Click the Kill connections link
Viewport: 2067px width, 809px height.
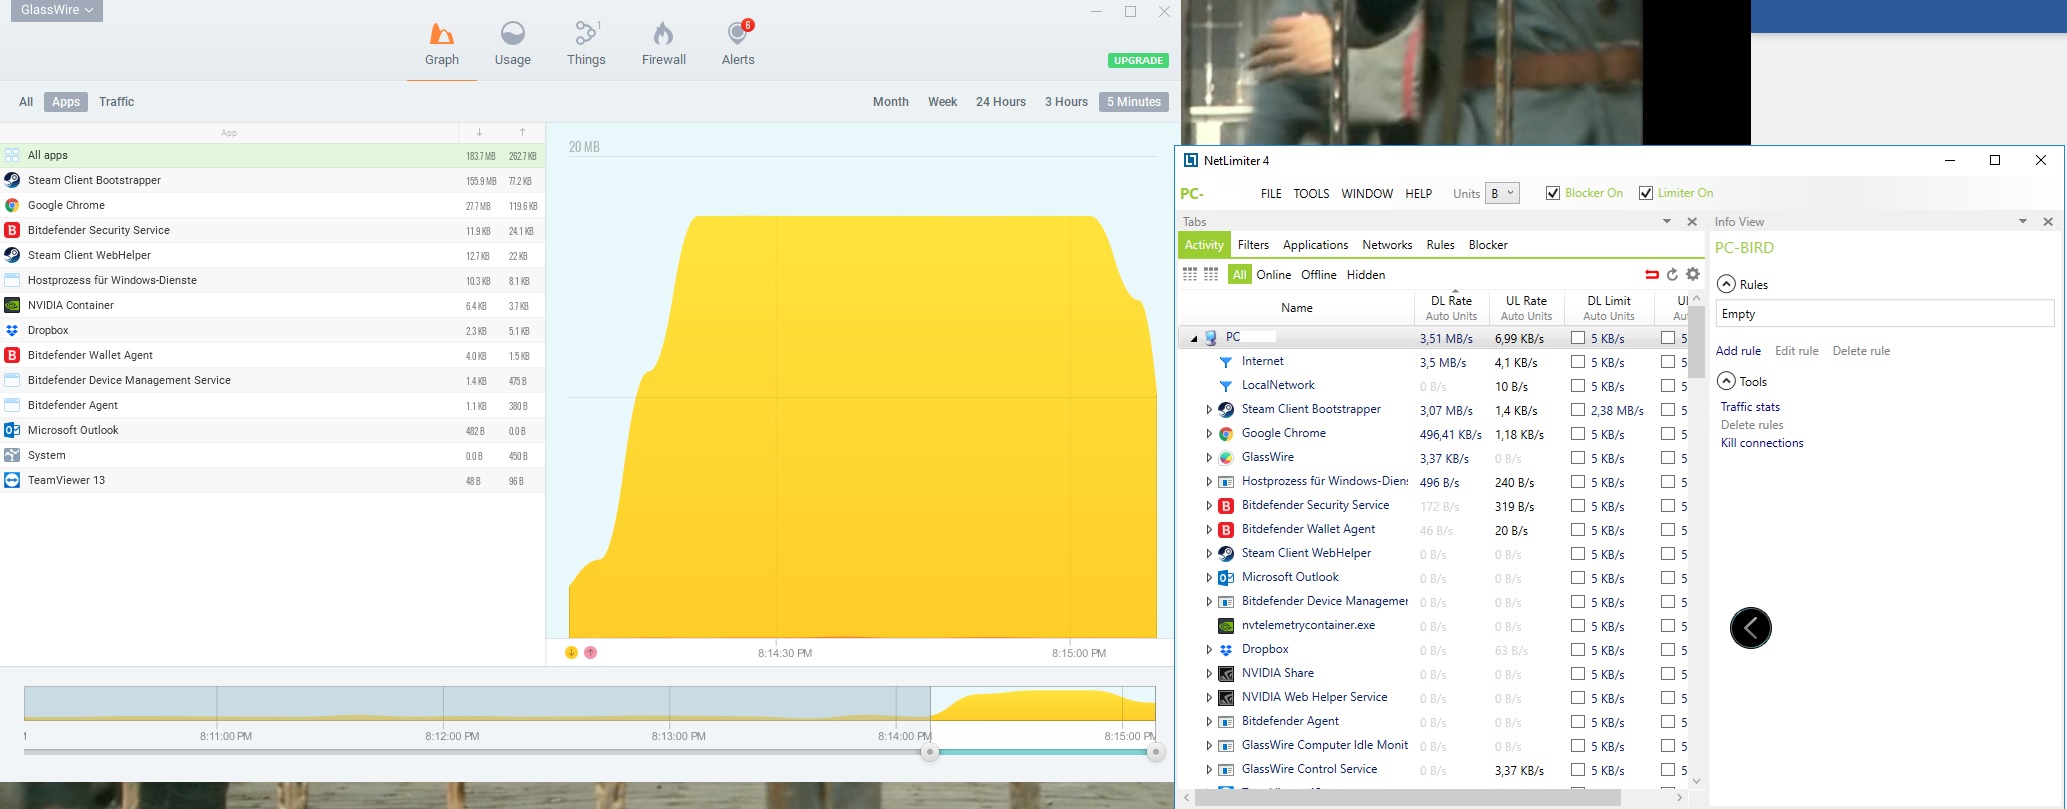point(1762,443)
